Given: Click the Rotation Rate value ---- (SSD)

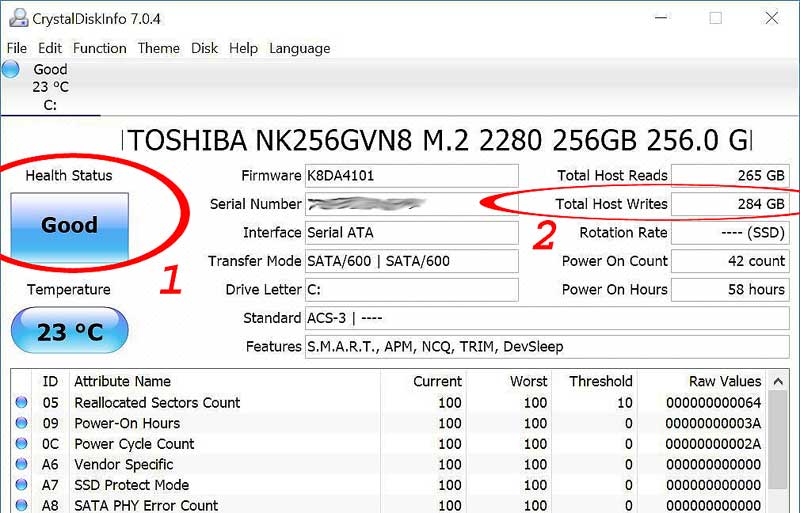Looking at the screenshot, I should coord(730,233).
